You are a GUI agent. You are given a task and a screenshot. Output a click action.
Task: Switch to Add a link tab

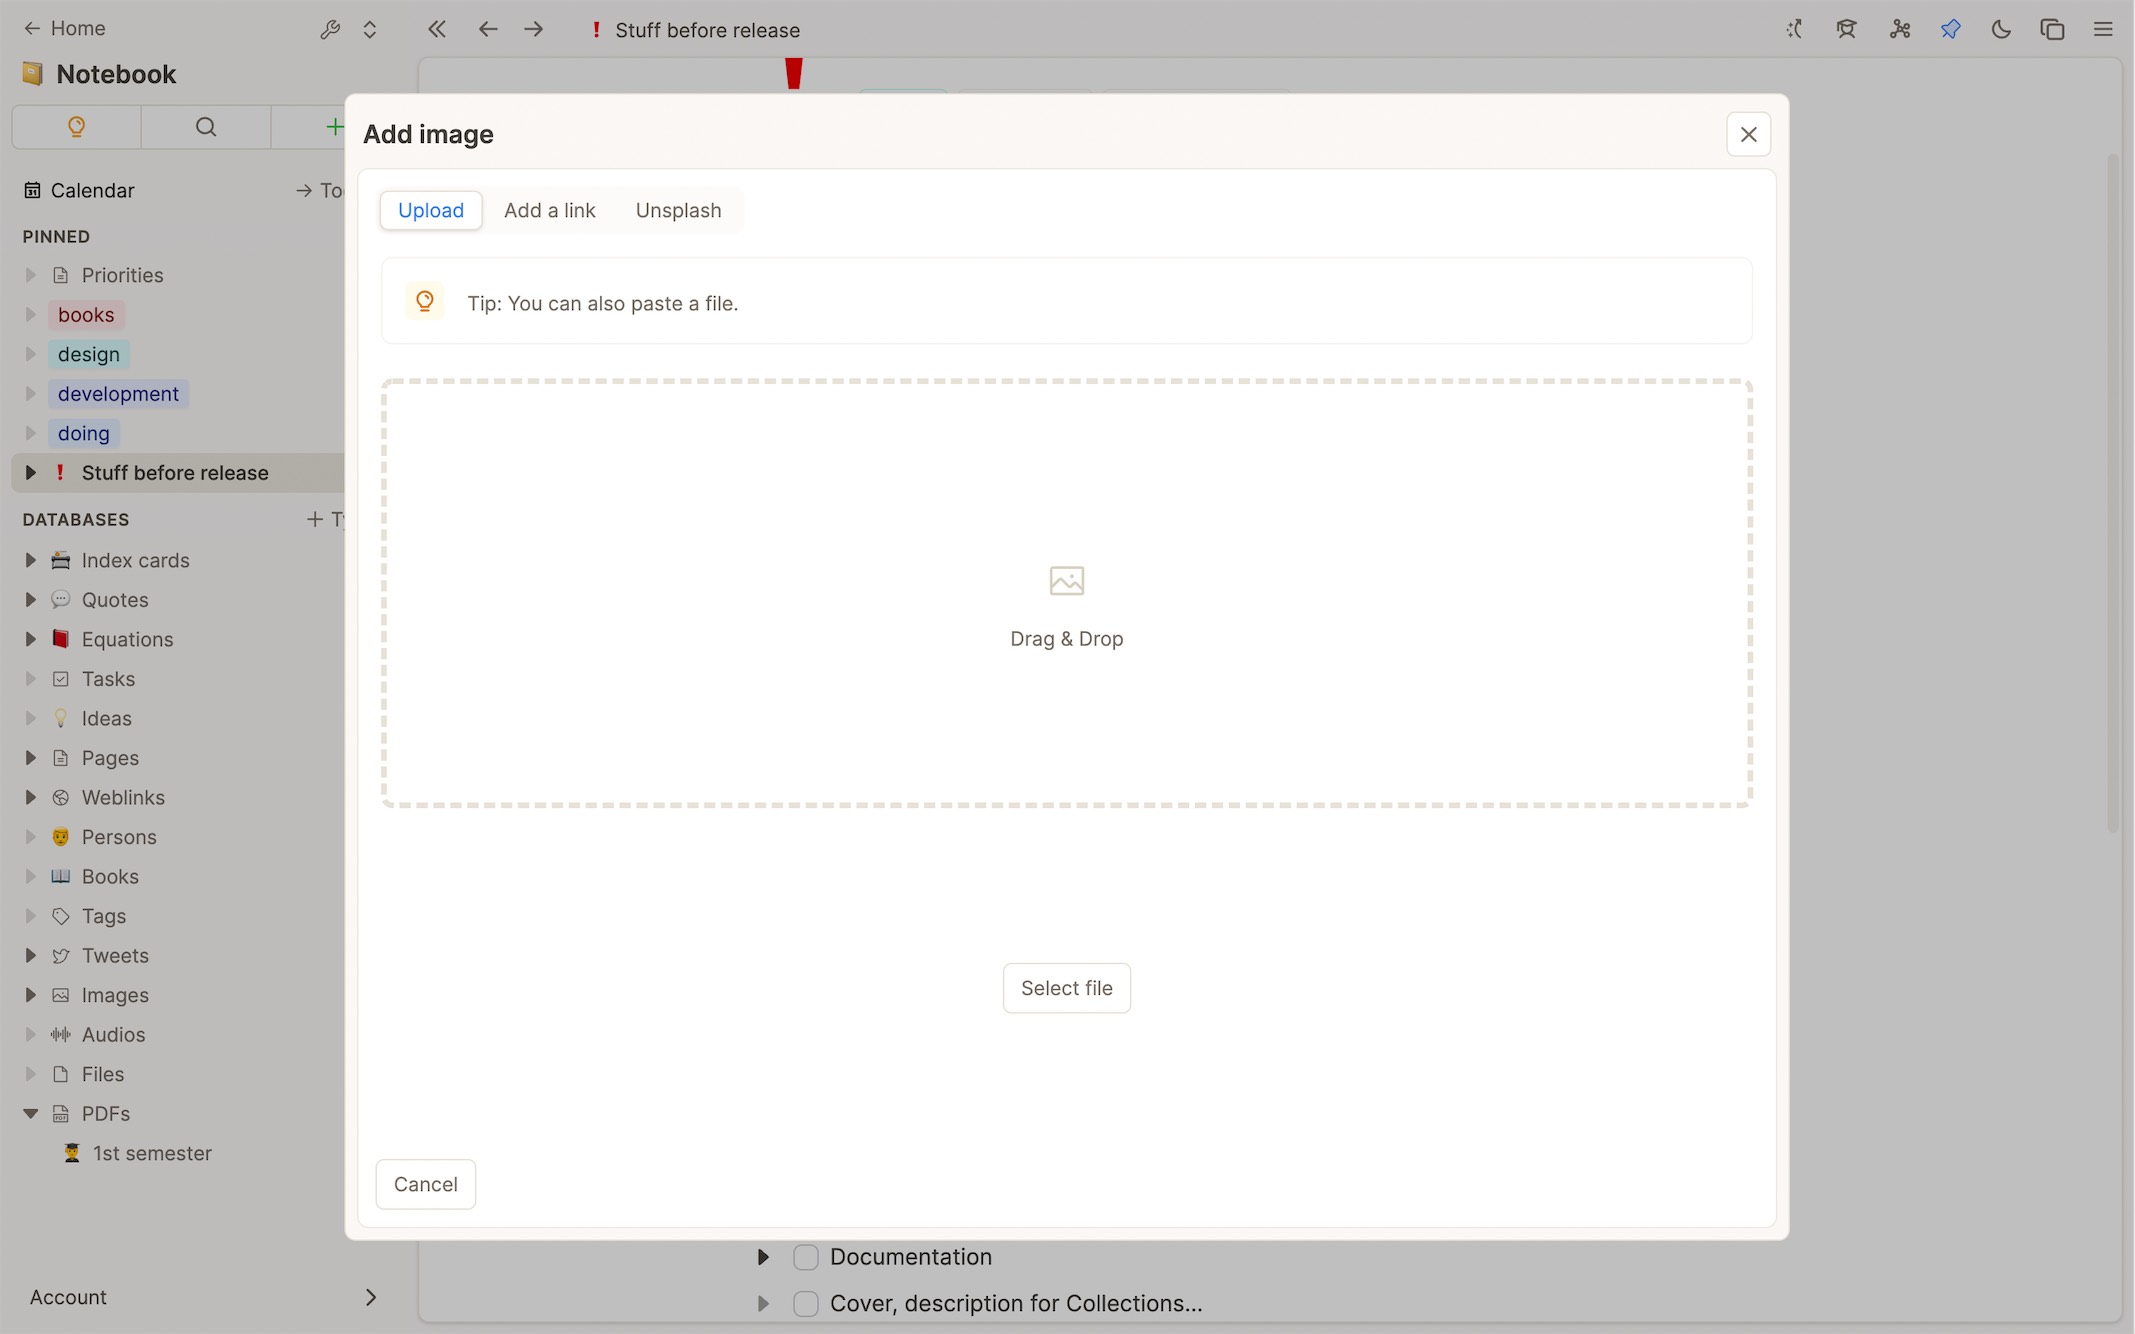(549, 209)
